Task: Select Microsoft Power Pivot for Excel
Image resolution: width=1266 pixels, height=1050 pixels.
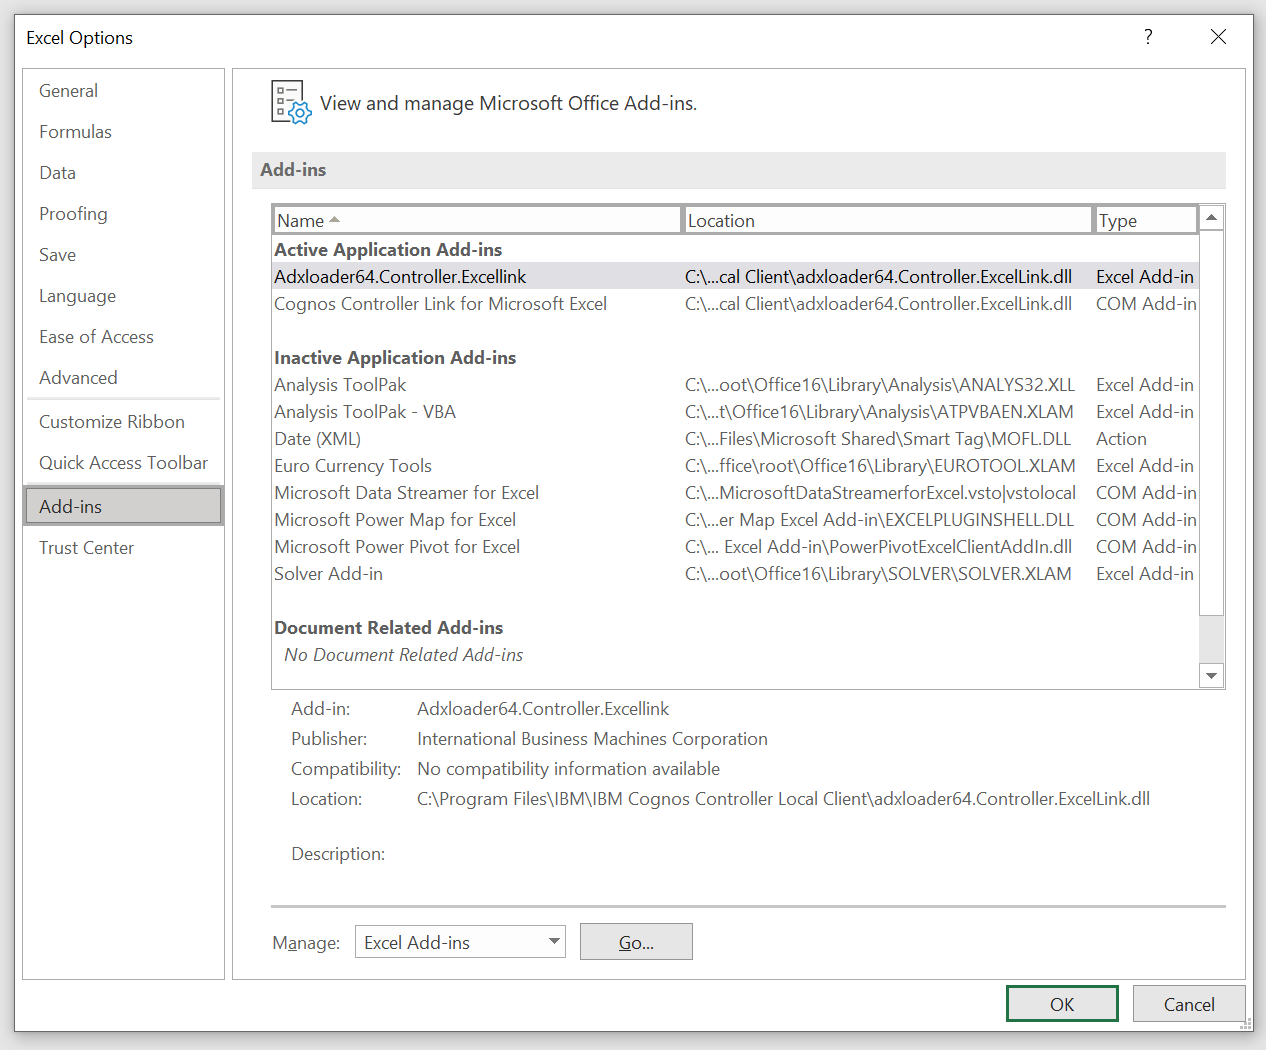Action: (735, 547)
